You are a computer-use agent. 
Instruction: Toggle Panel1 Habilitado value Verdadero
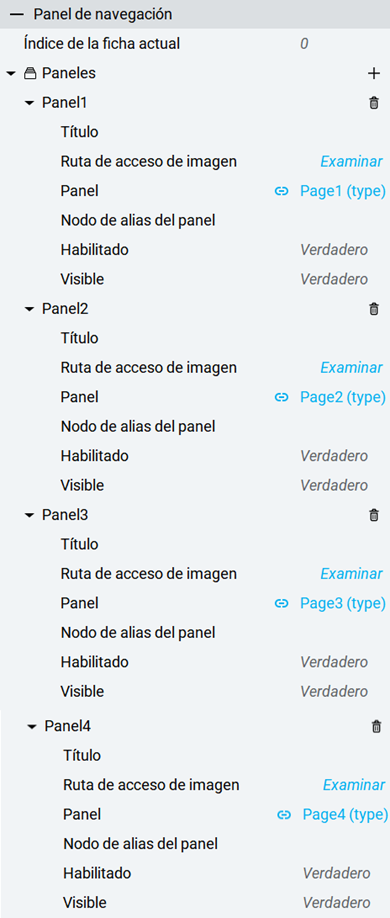pyautogui.click(x=334, y=250)
